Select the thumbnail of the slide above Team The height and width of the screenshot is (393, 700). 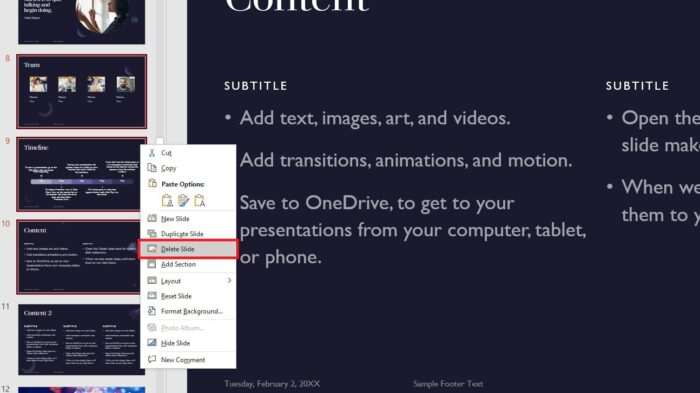(82, 21)
